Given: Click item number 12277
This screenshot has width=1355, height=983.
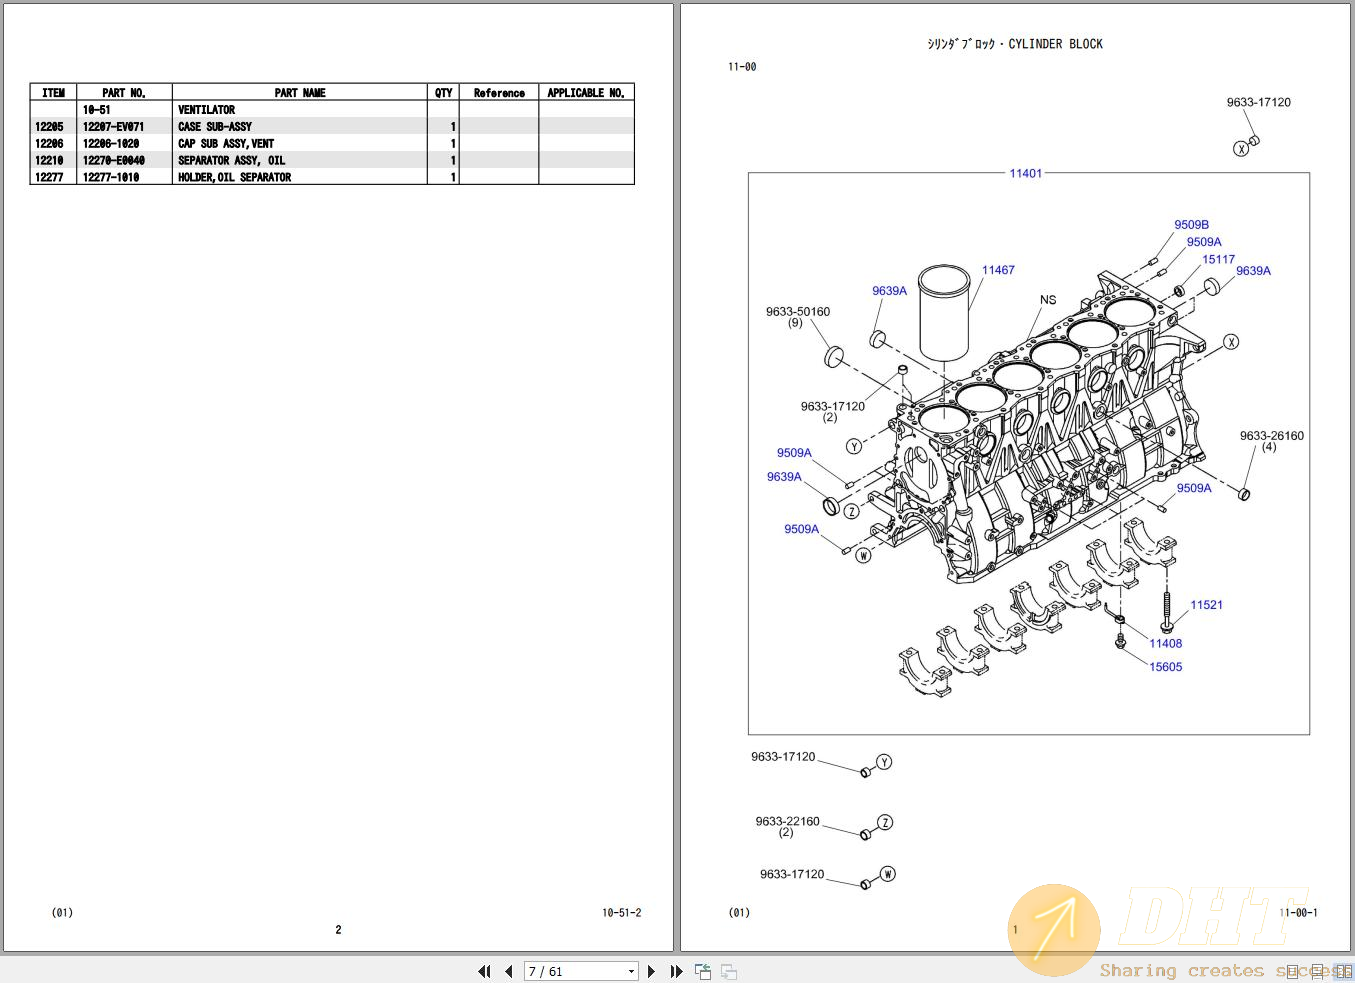Looking at the screenshot, I should (x=49, y=178).
